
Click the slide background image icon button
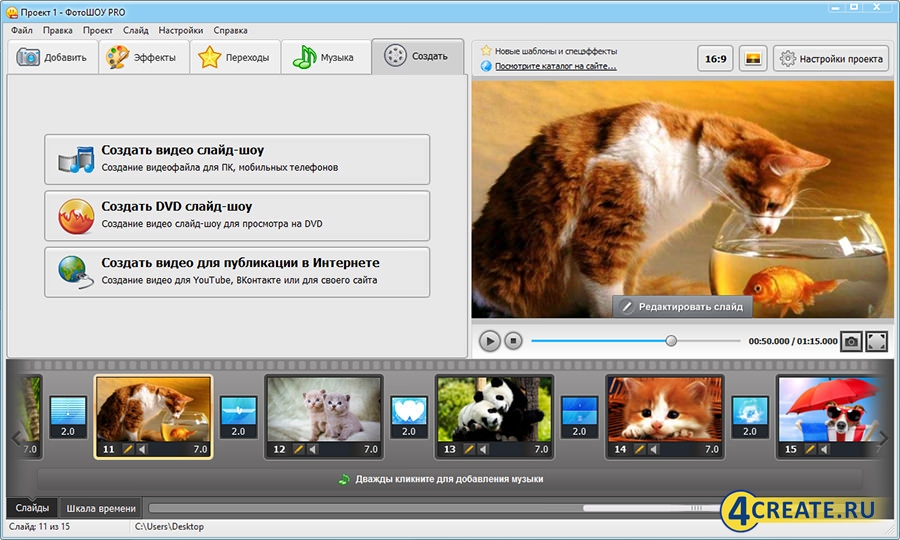coord(752,59)
